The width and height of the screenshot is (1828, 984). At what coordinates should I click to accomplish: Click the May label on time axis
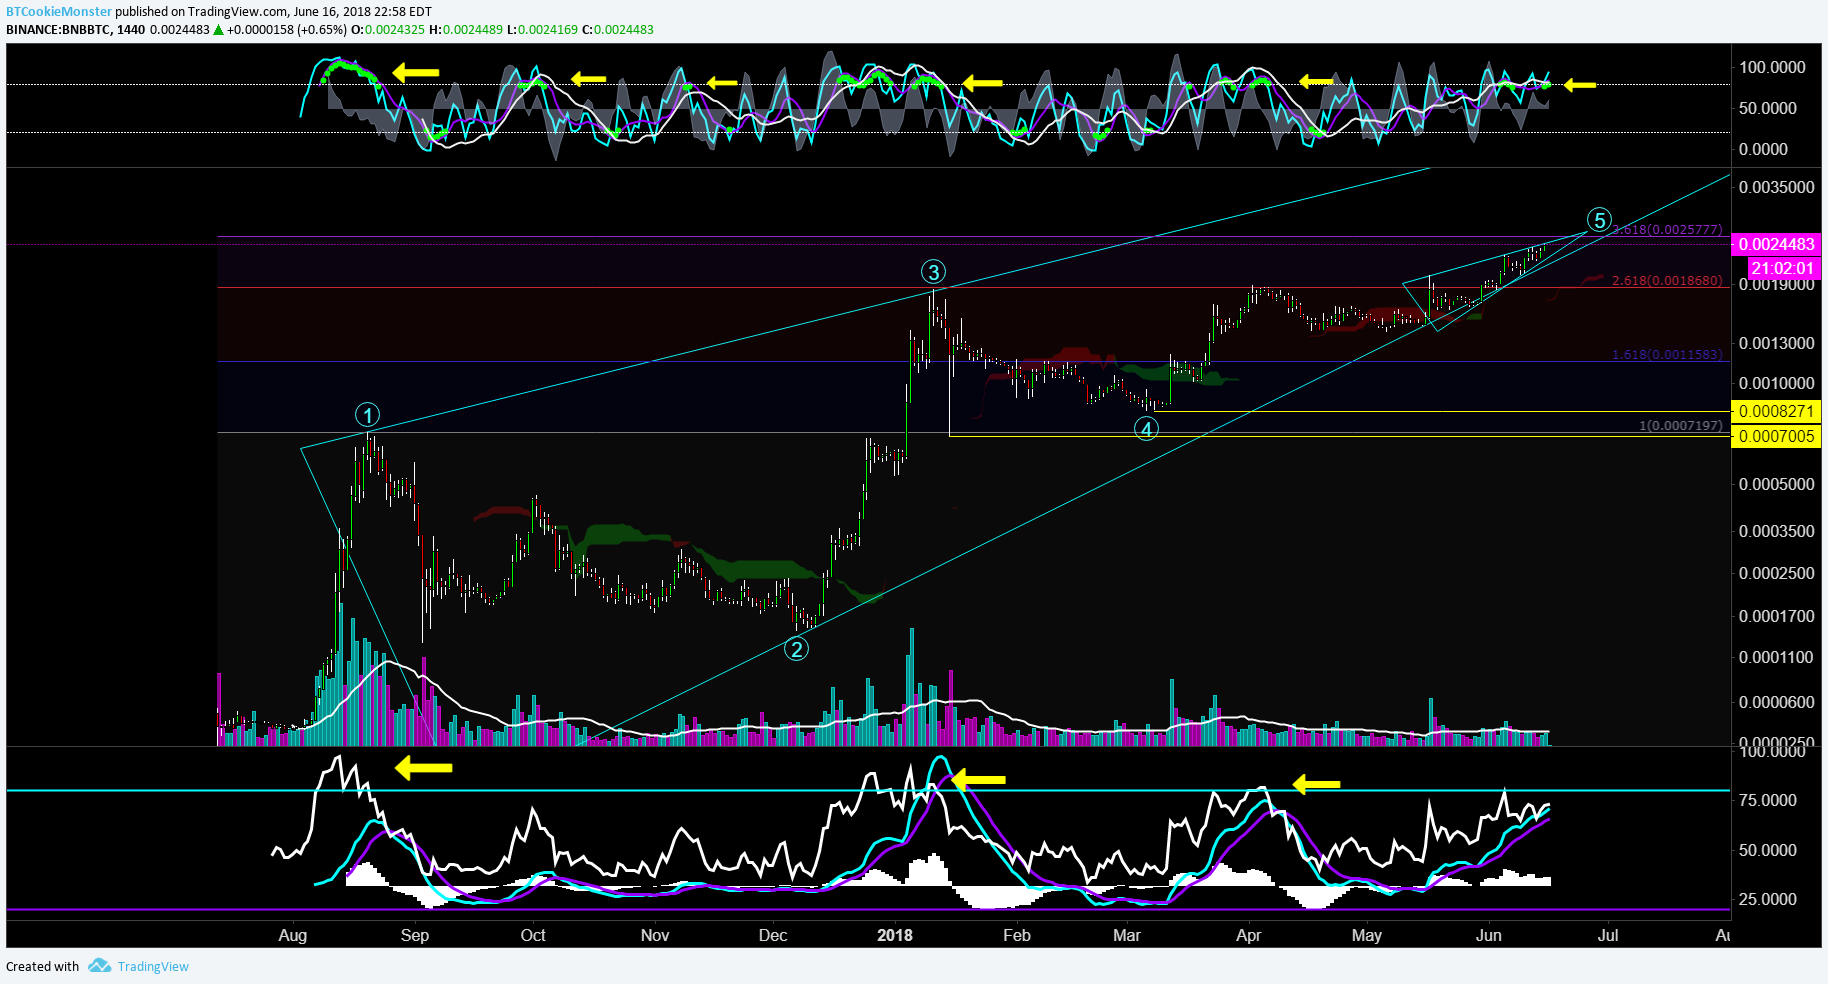(x=1367, y=935)
